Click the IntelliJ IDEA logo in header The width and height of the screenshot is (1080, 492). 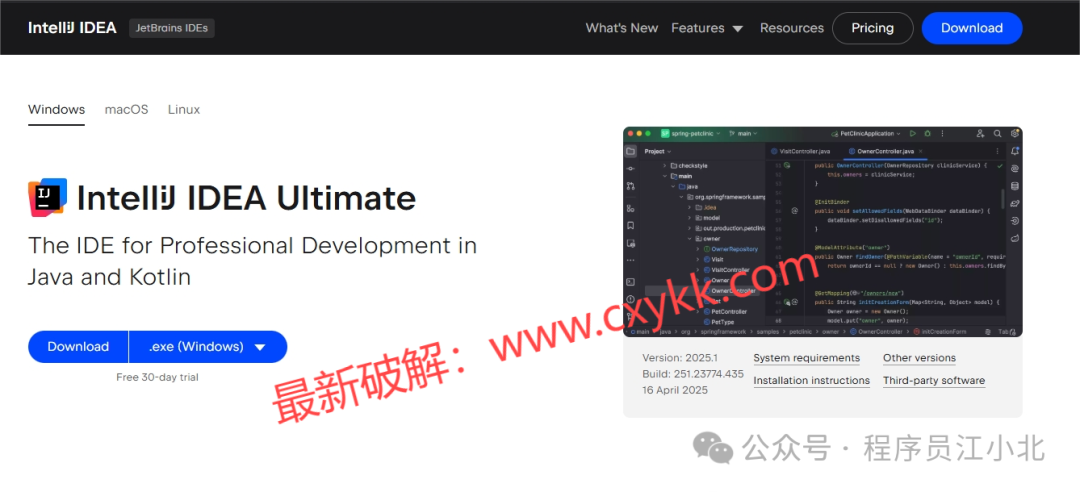72,28
